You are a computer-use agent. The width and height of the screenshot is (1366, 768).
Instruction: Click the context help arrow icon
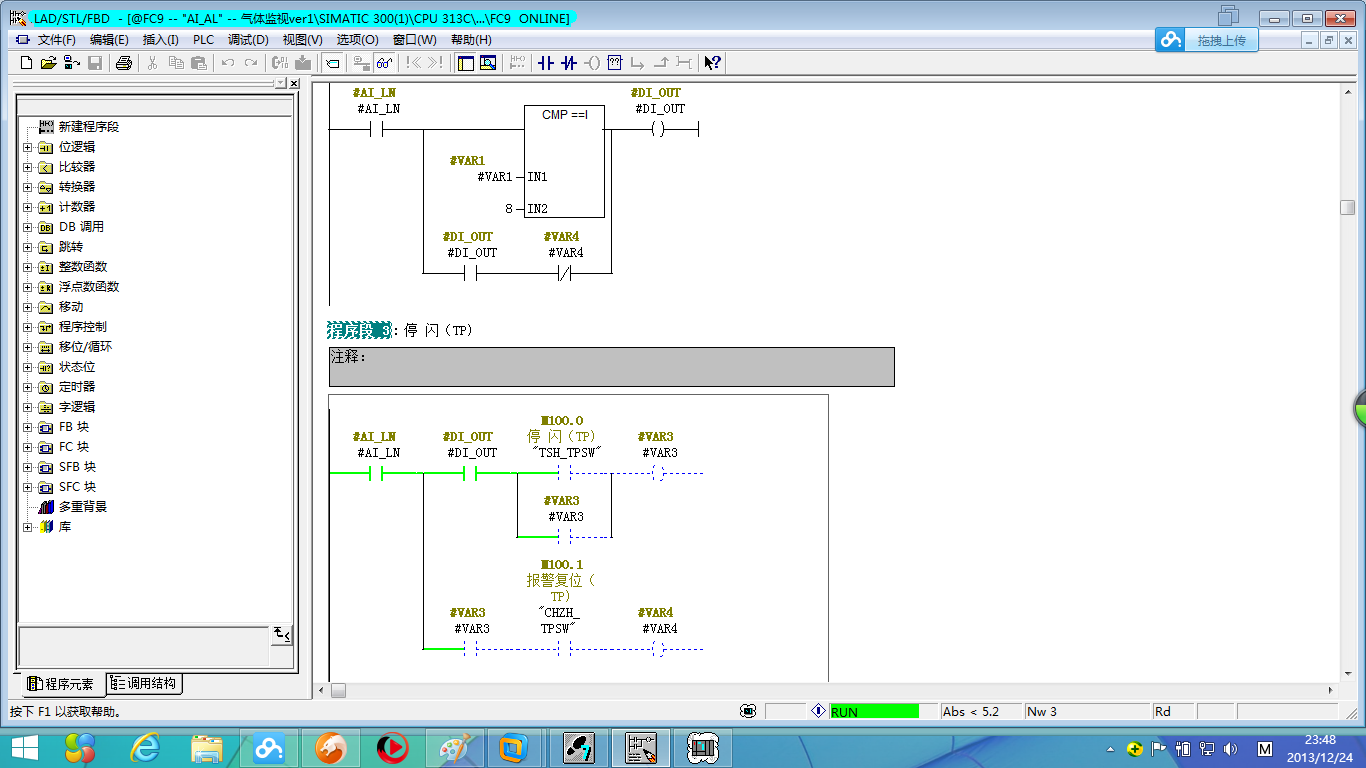click(x=712, y=63)
